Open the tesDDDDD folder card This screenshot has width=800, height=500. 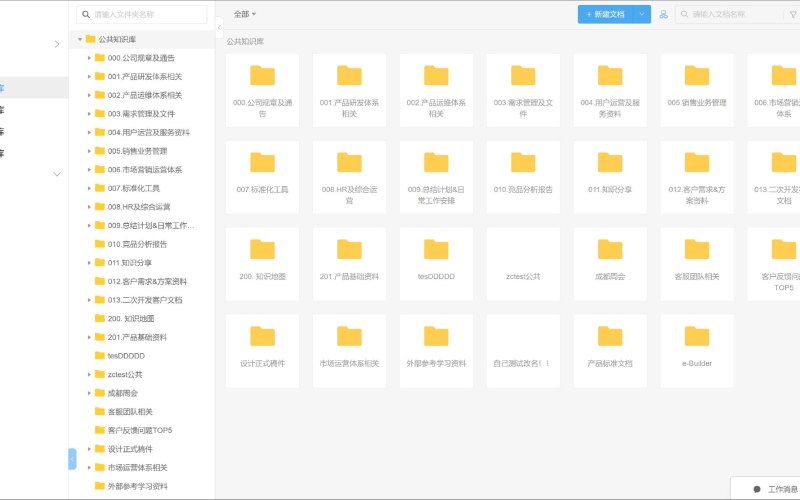coord(436,264)
